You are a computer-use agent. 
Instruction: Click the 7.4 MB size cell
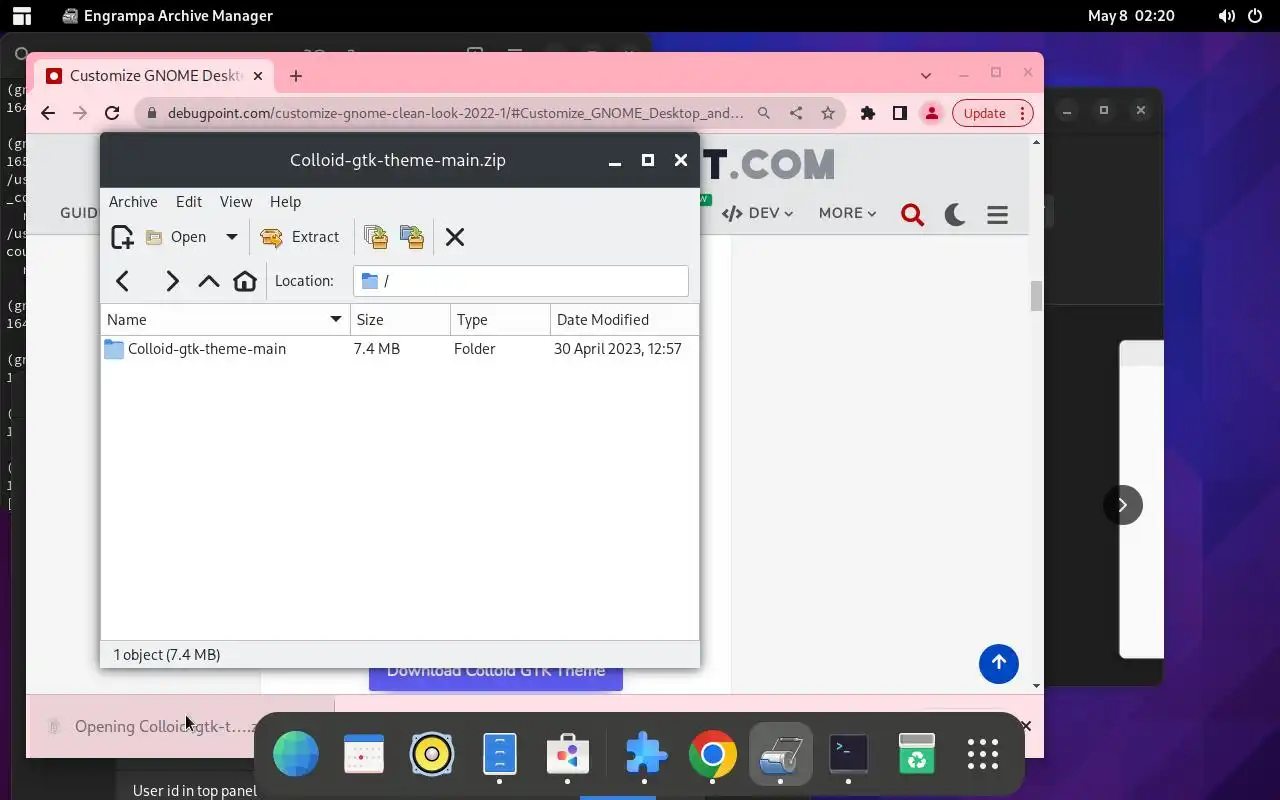[x=377, y=349]
